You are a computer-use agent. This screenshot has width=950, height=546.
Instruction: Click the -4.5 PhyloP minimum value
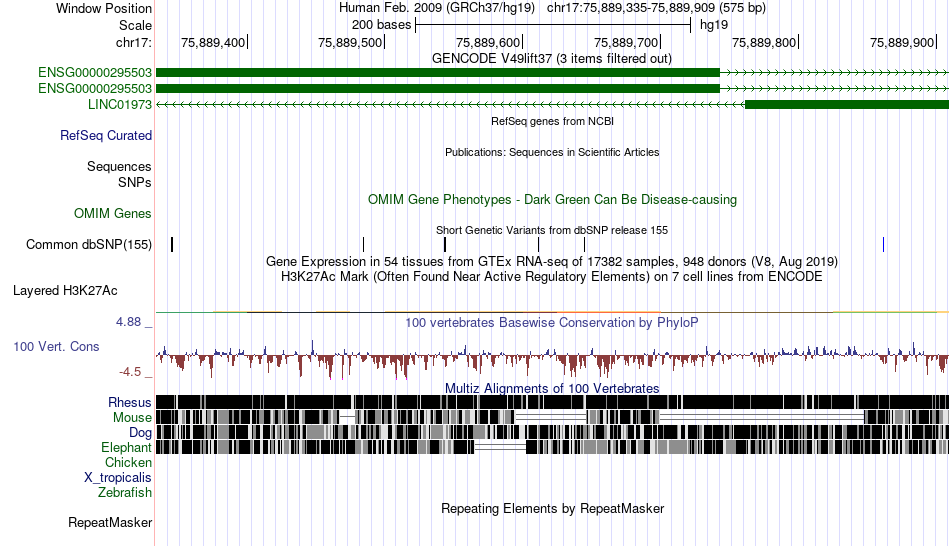tap(130, 371)
